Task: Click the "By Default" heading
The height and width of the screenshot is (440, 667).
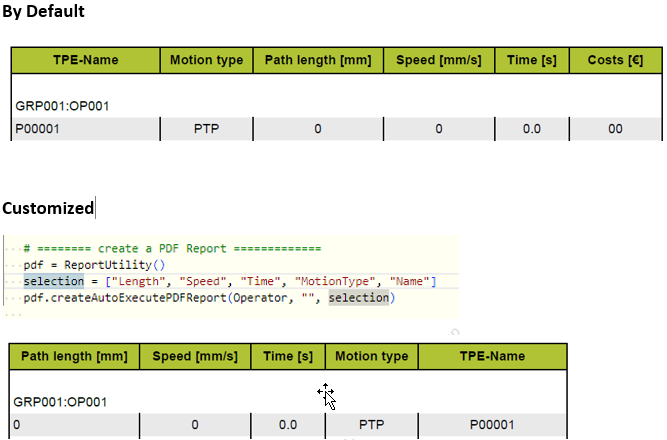Action: (43, 12)
